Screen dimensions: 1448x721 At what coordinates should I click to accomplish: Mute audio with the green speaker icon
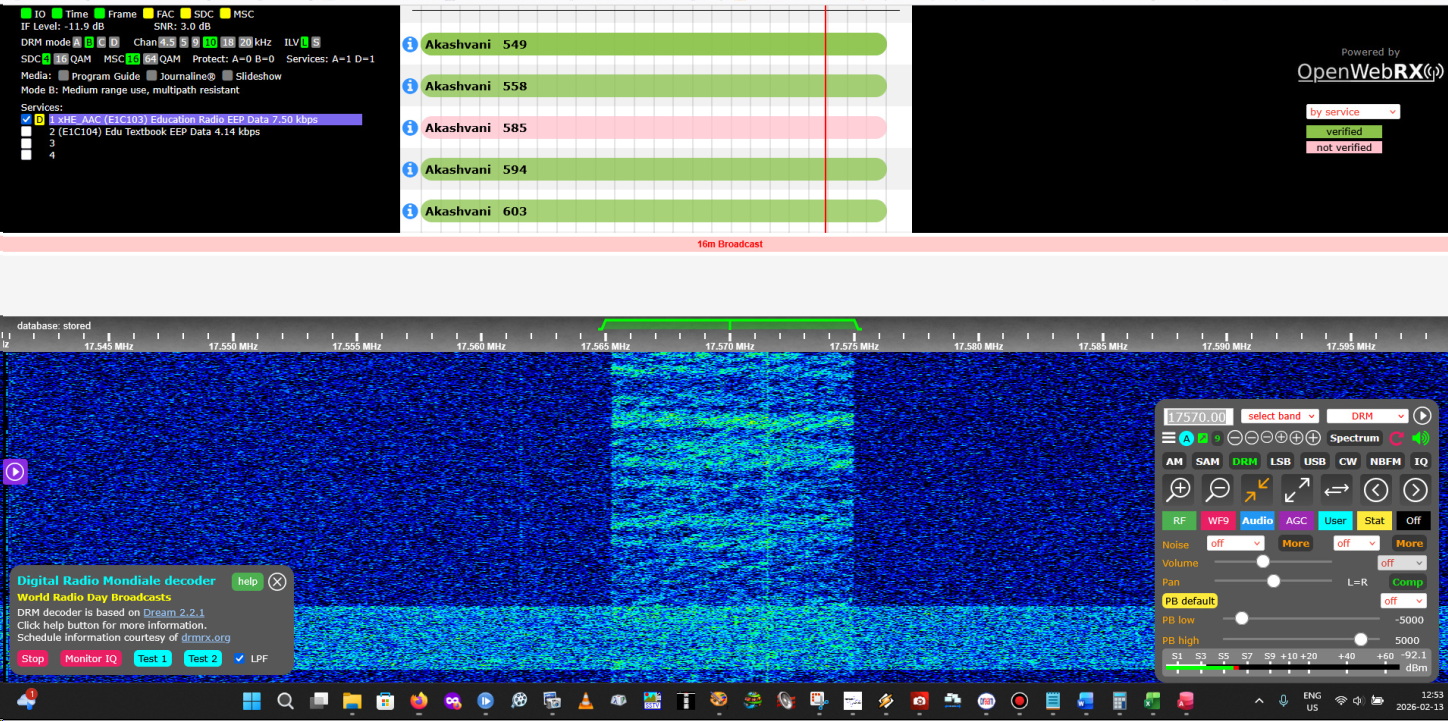point(1420,438)
